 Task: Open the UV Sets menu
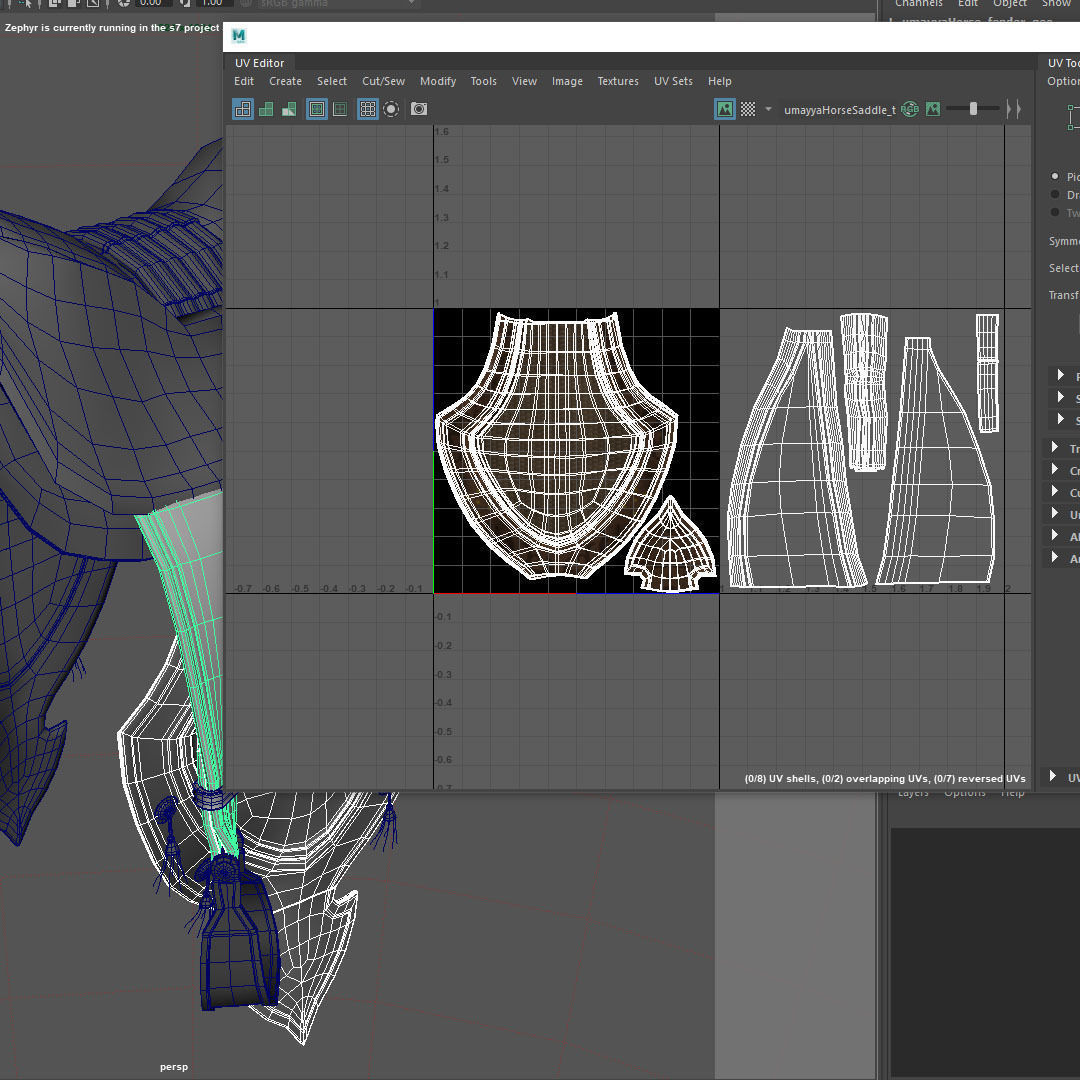673,81
